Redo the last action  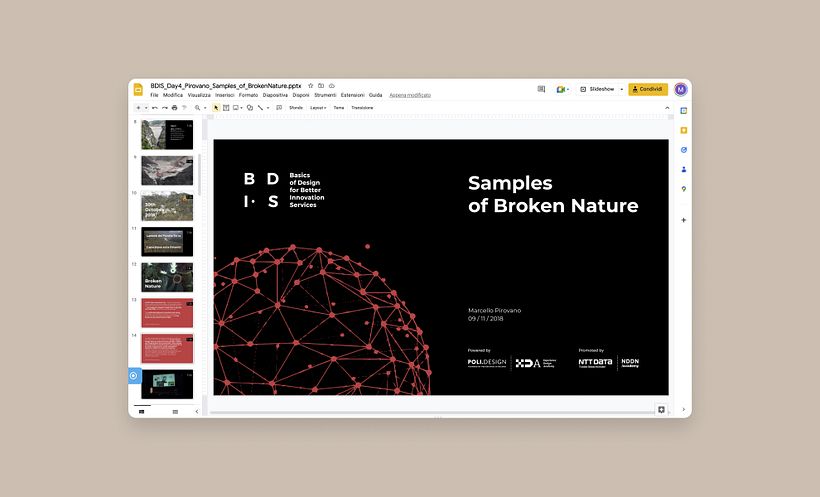(x=165, y=108)
